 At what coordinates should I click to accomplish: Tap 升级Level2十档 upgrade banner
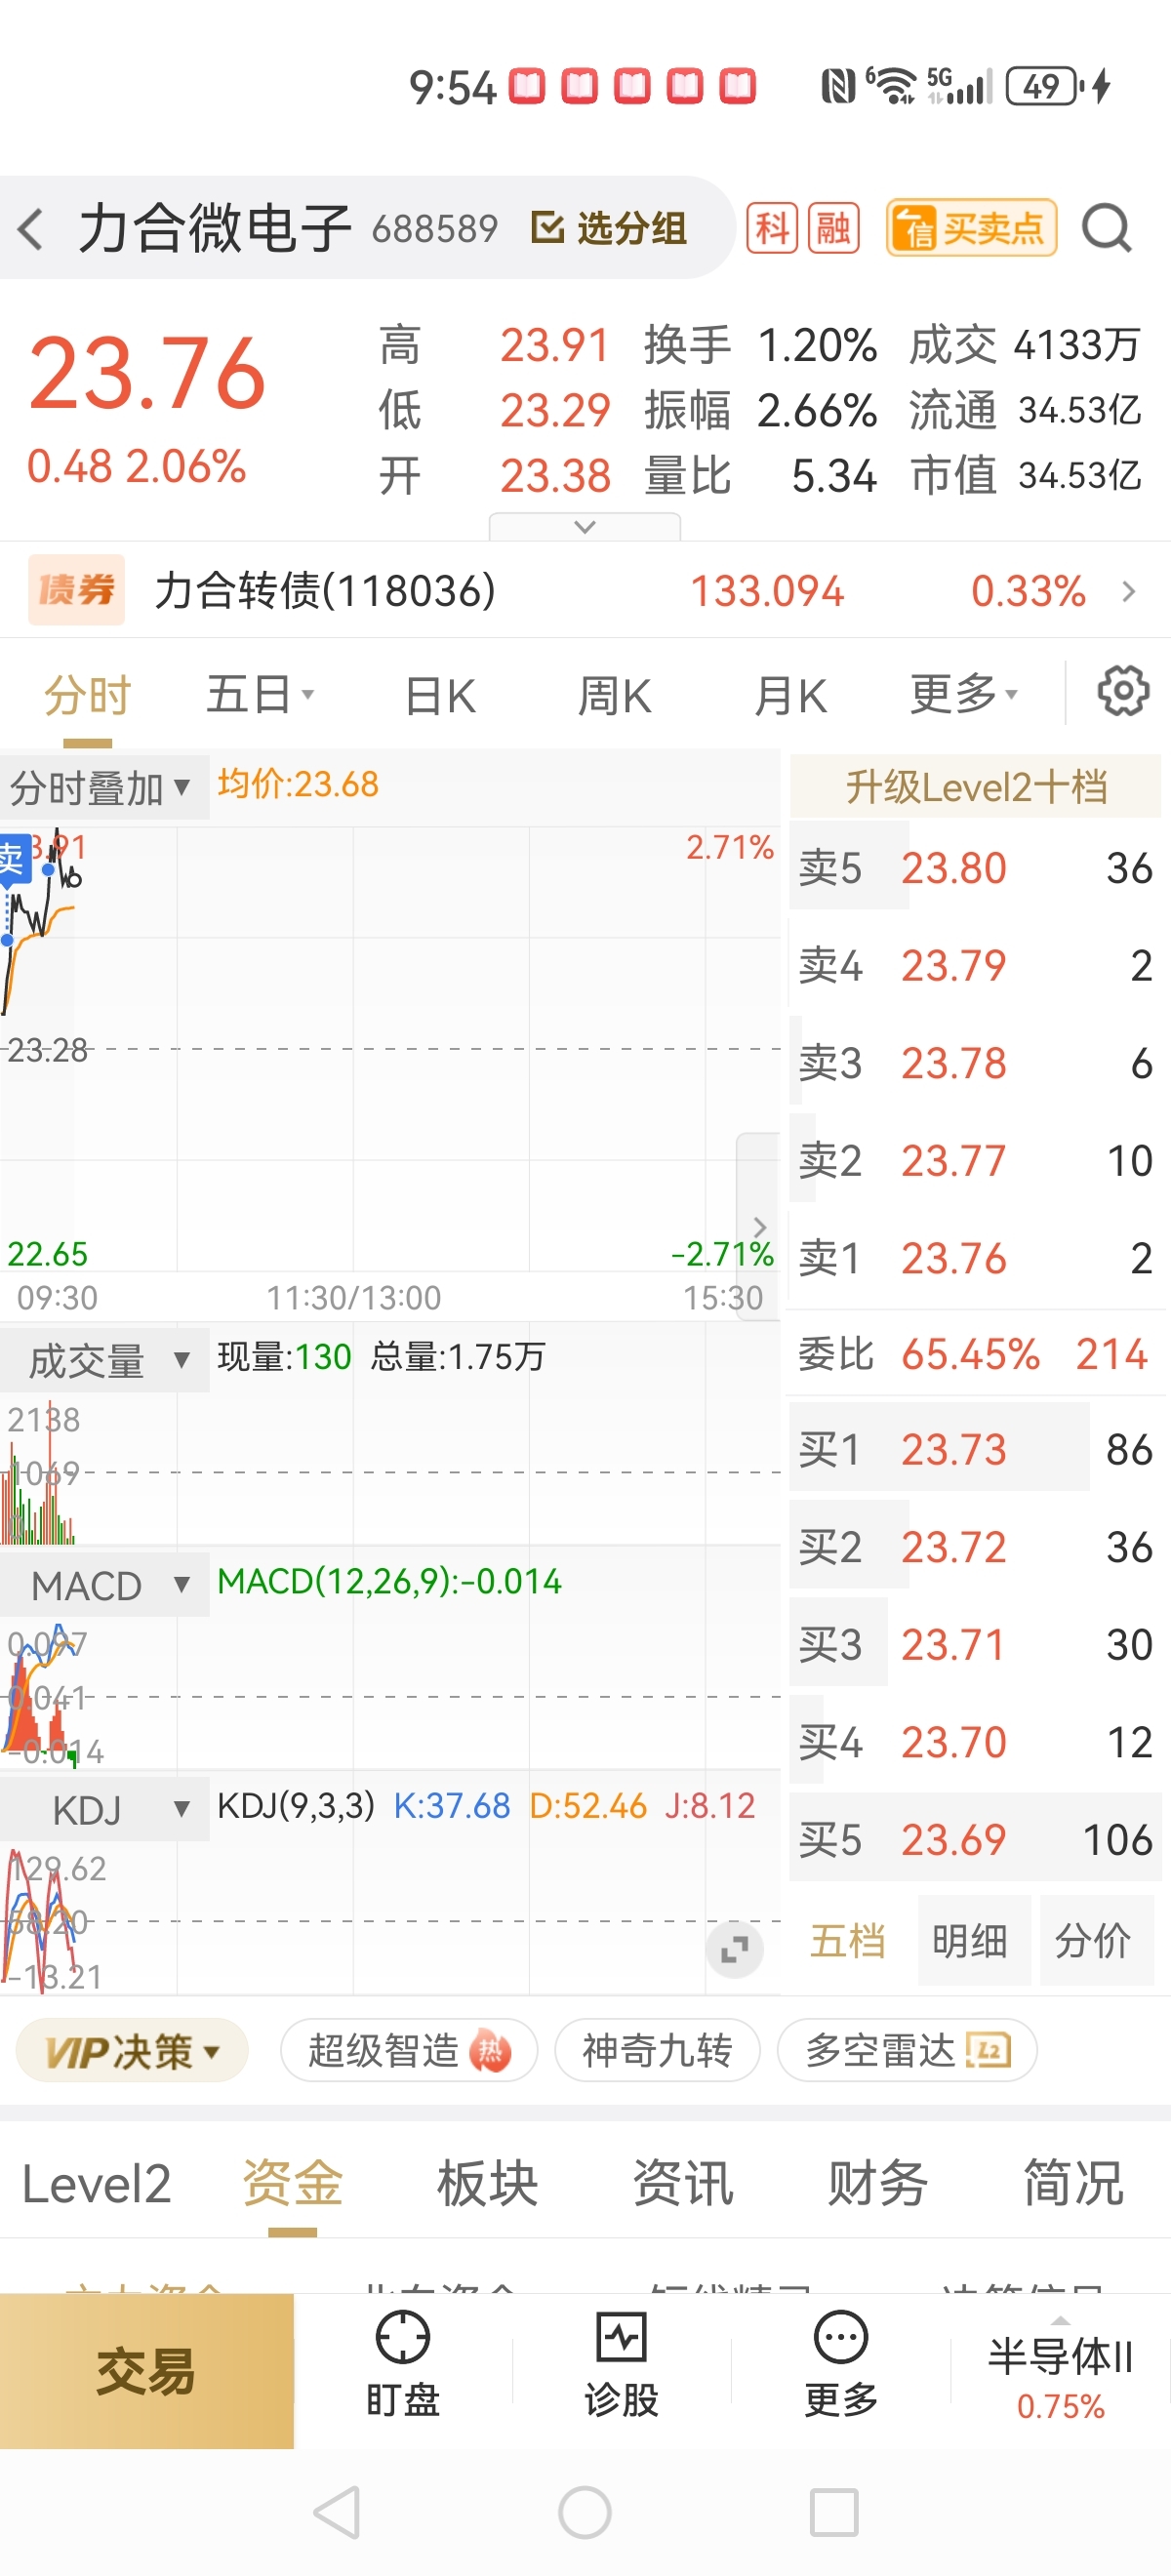(x=975, y=787)
